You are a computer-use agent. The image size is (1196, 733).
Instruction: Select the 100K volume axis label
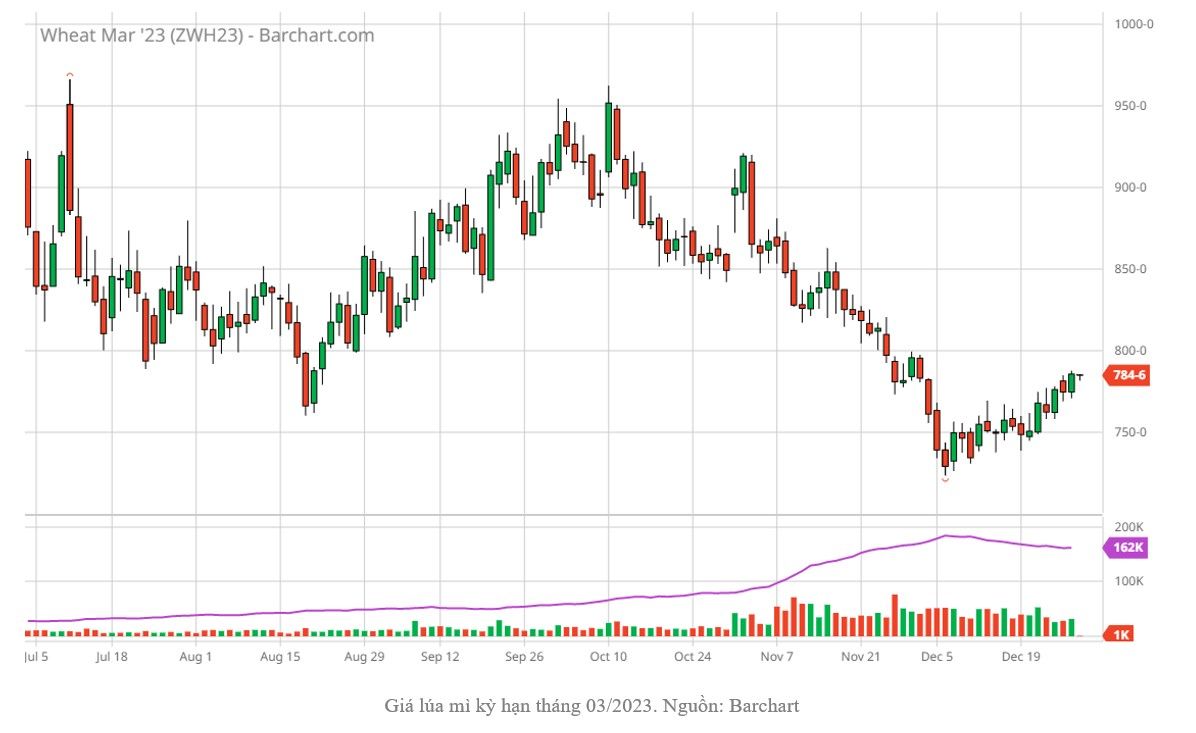(1129, 581)
